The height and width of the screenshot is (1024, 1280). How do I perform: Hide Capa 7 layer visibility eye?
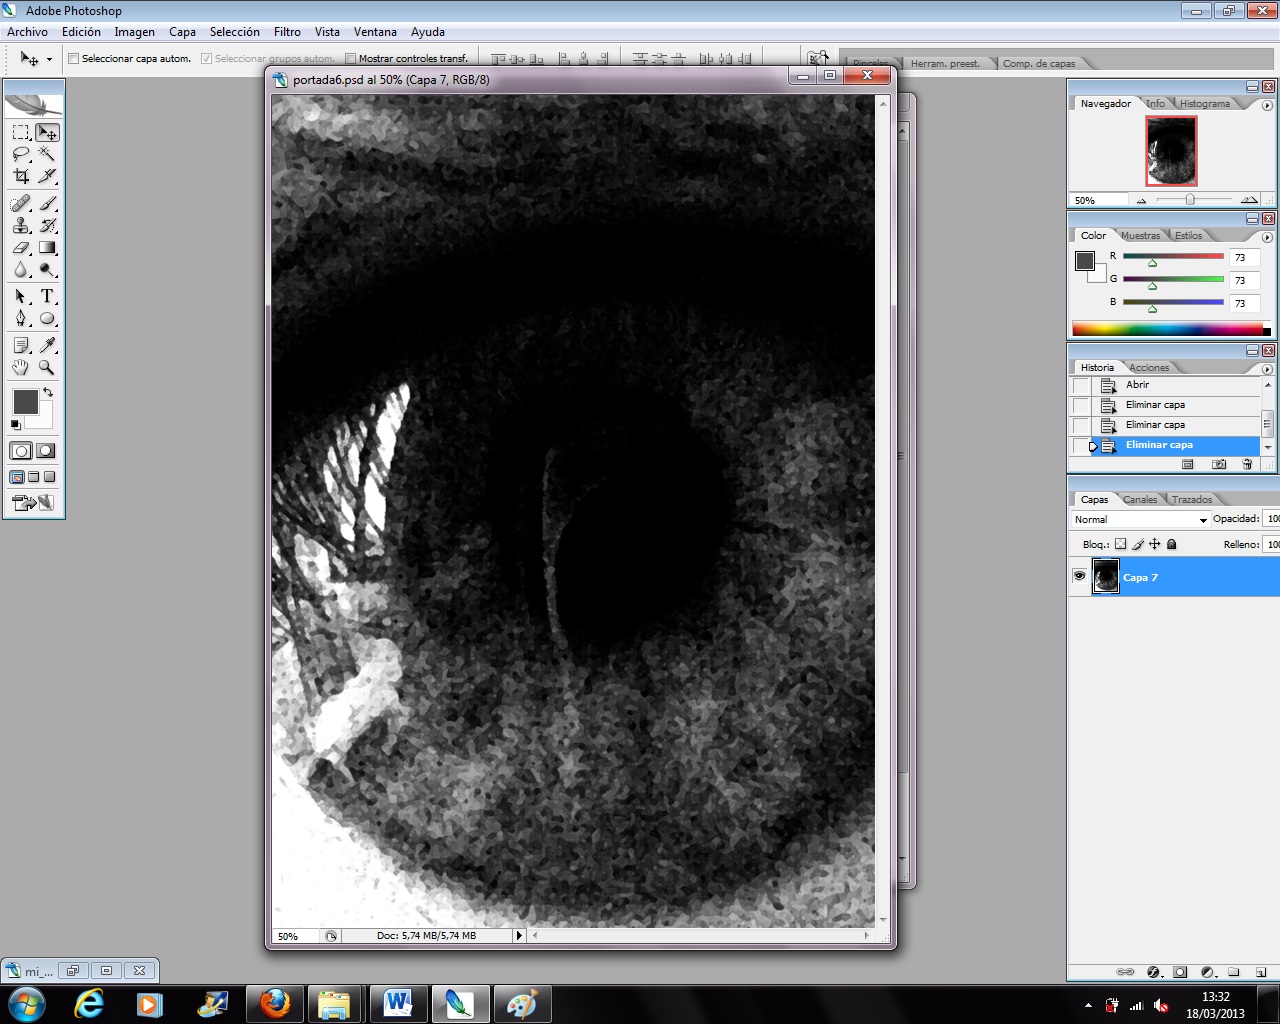pos(1079,576)
